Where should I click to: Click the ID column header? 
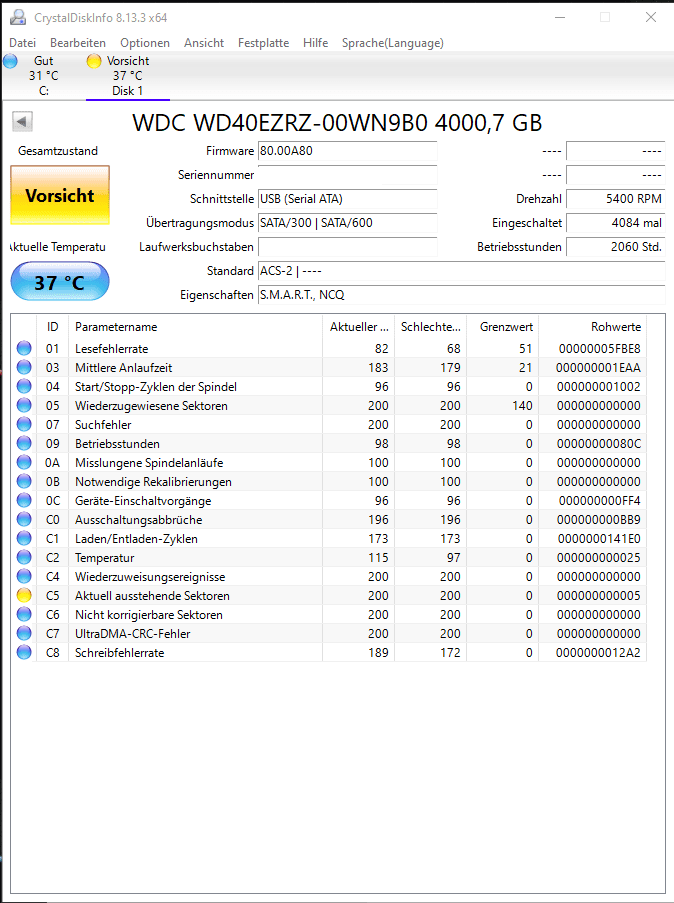click(x=52, y=327)
